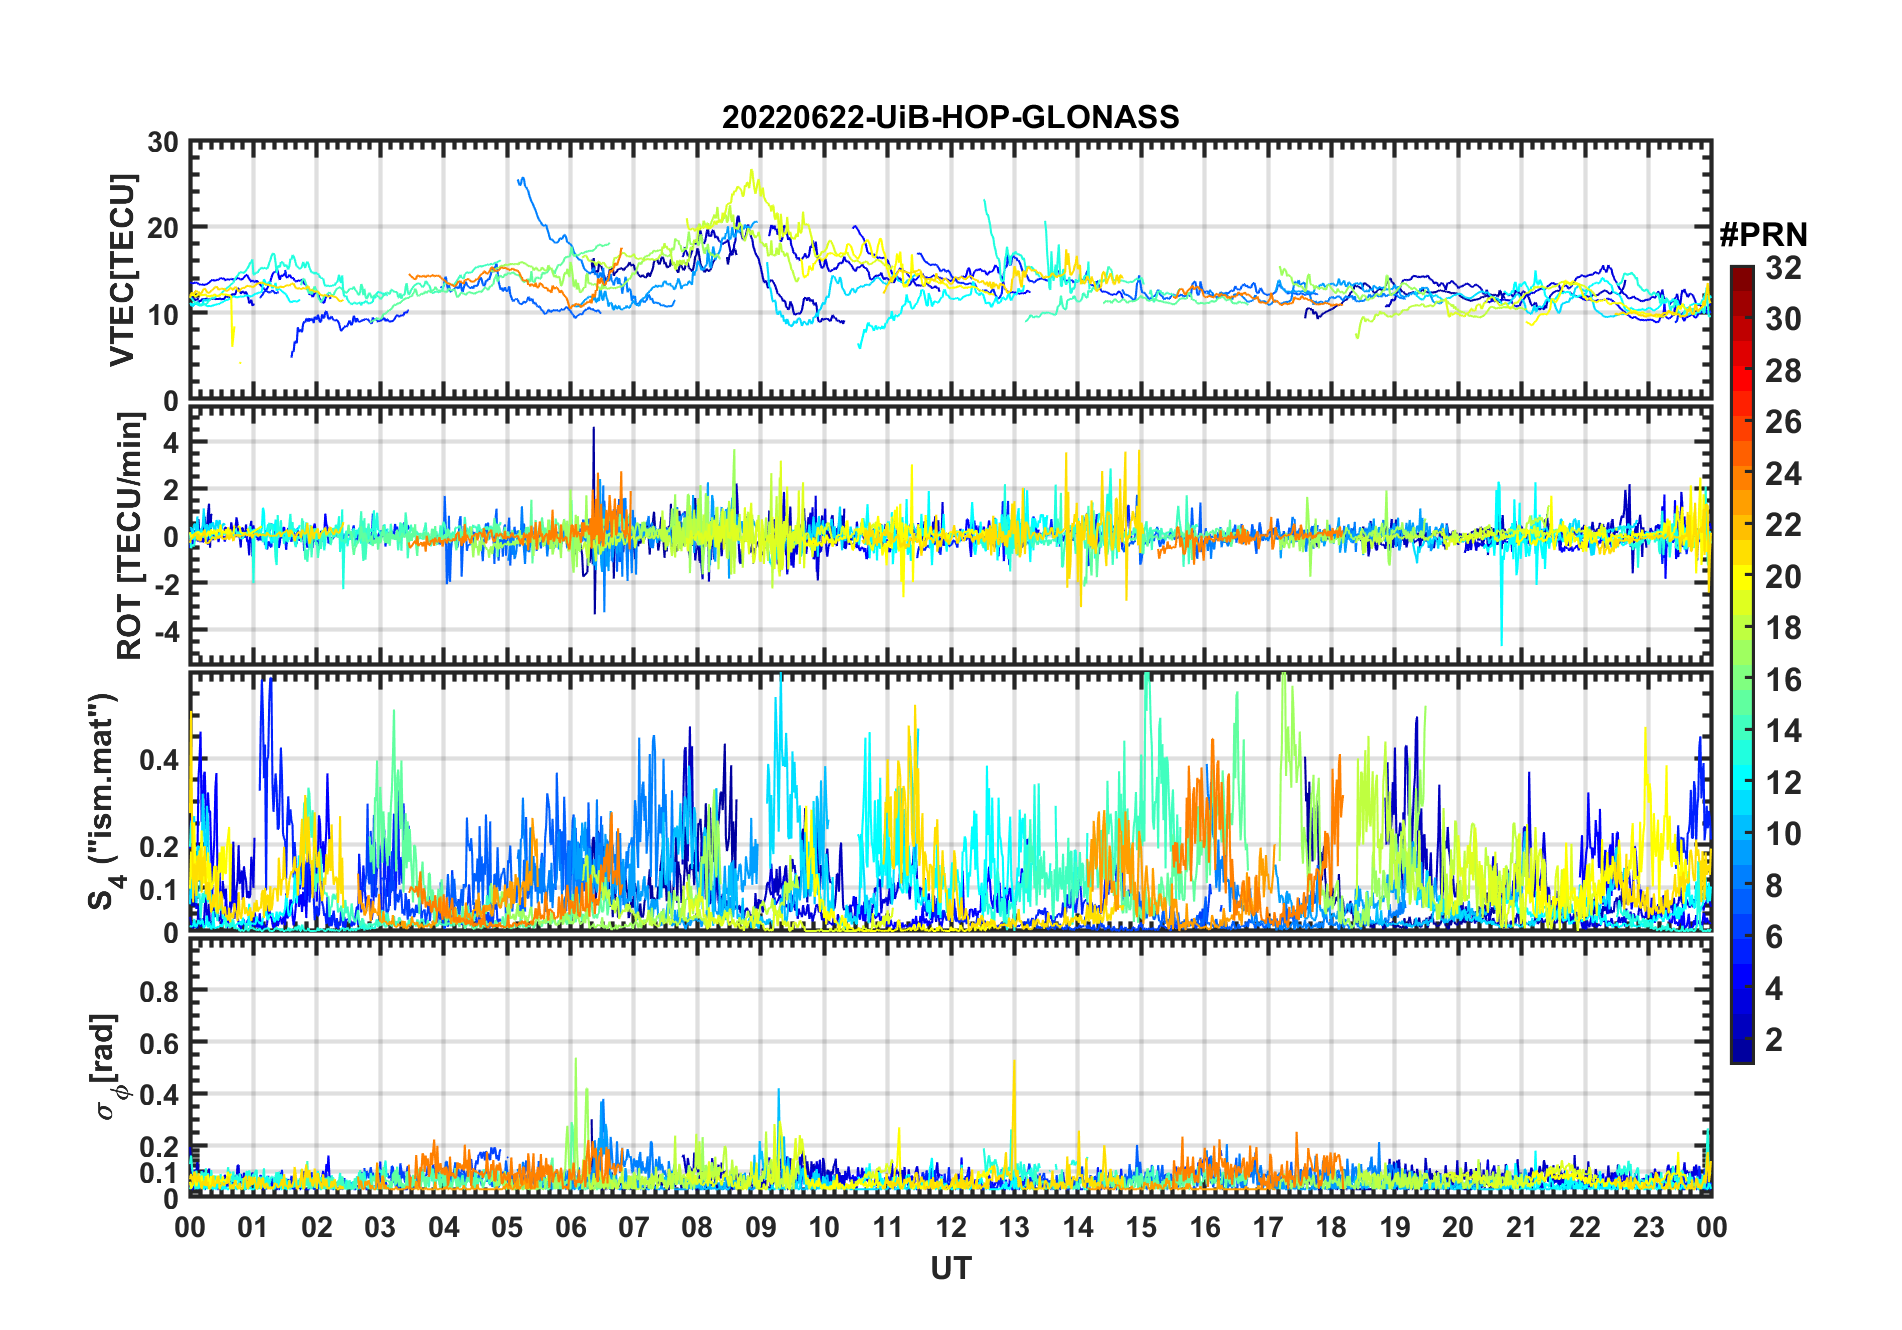This screenshot has height=1330, width=1902.
Task: Click colorbar tick label 12
Action: pyautogui.click(x=1783, y=783)
